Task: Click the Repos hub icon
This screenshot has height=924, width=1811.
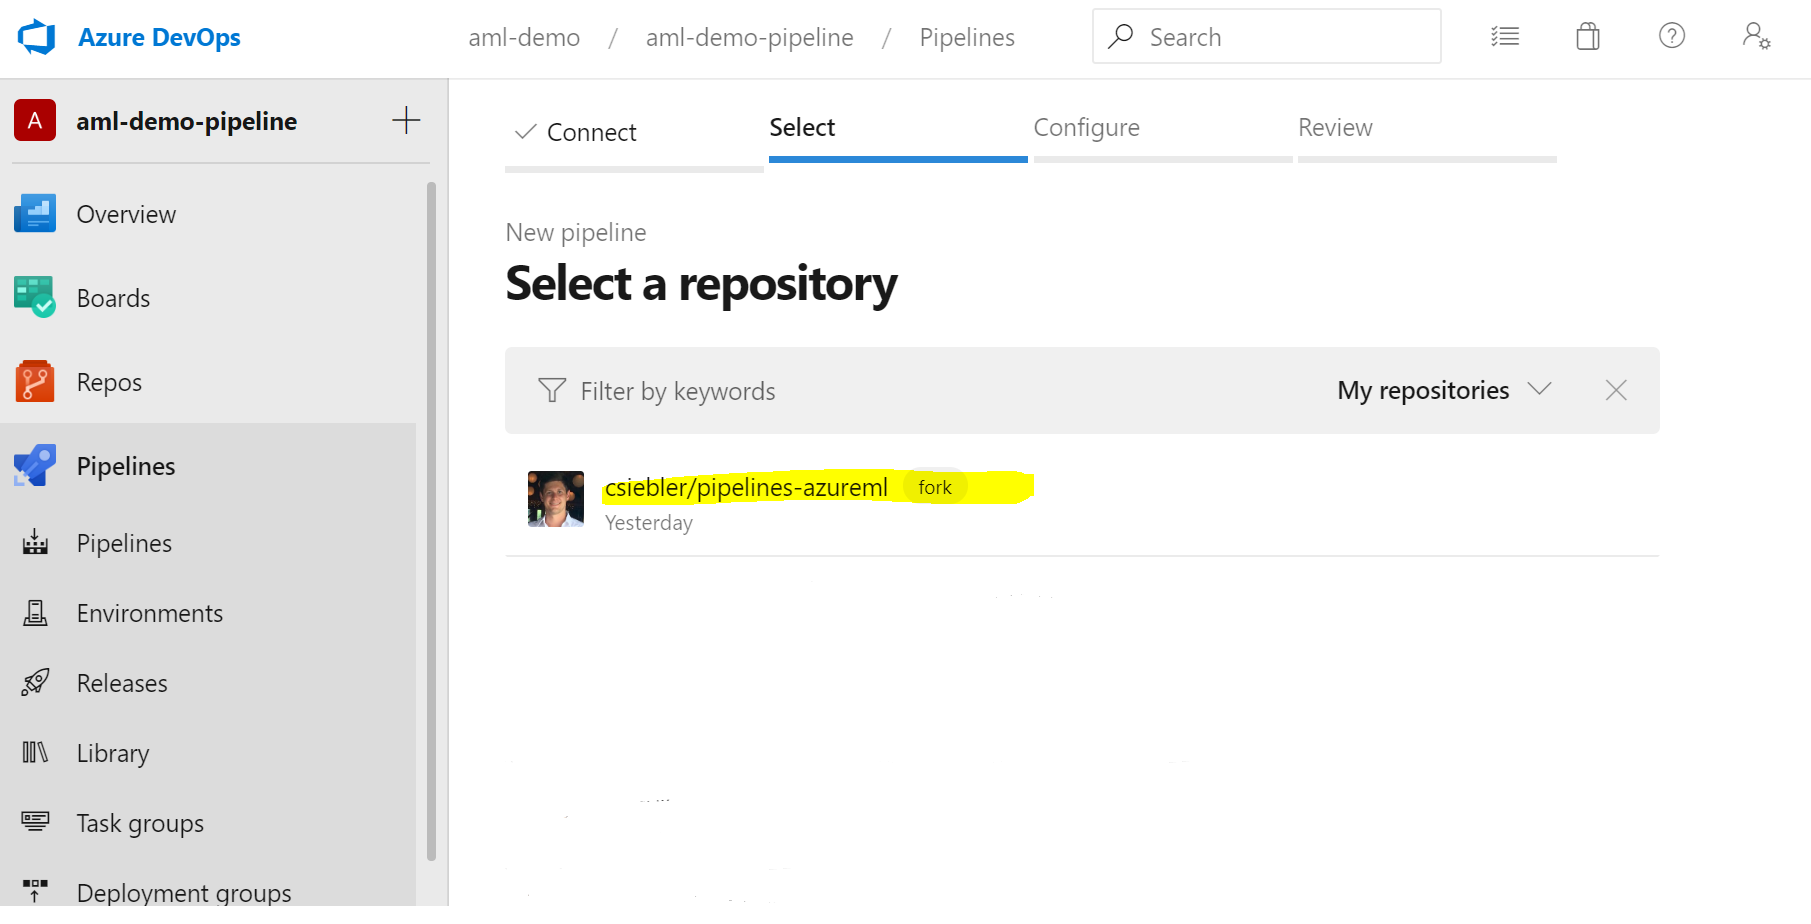Action: pos(35,381)
